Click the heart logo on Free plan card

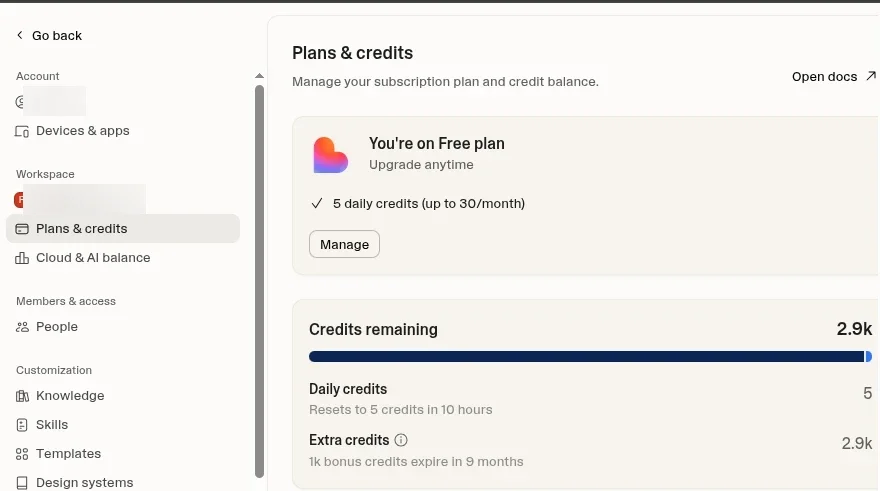point(331,155)
